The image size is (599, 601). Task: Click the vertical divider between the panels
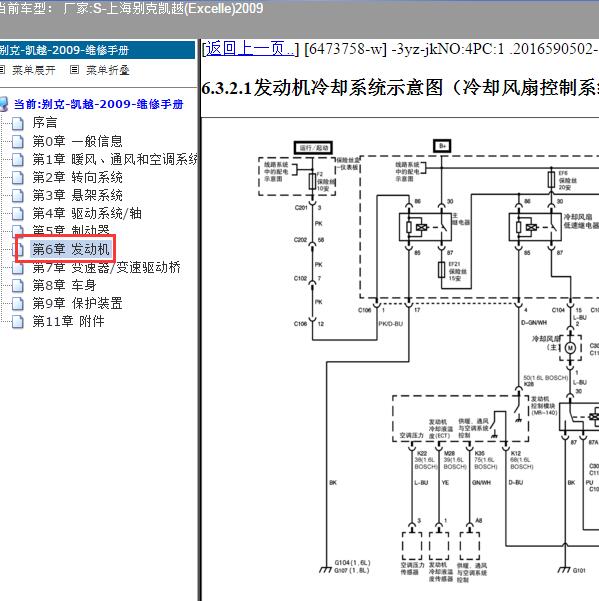click(x=199, y=320)
